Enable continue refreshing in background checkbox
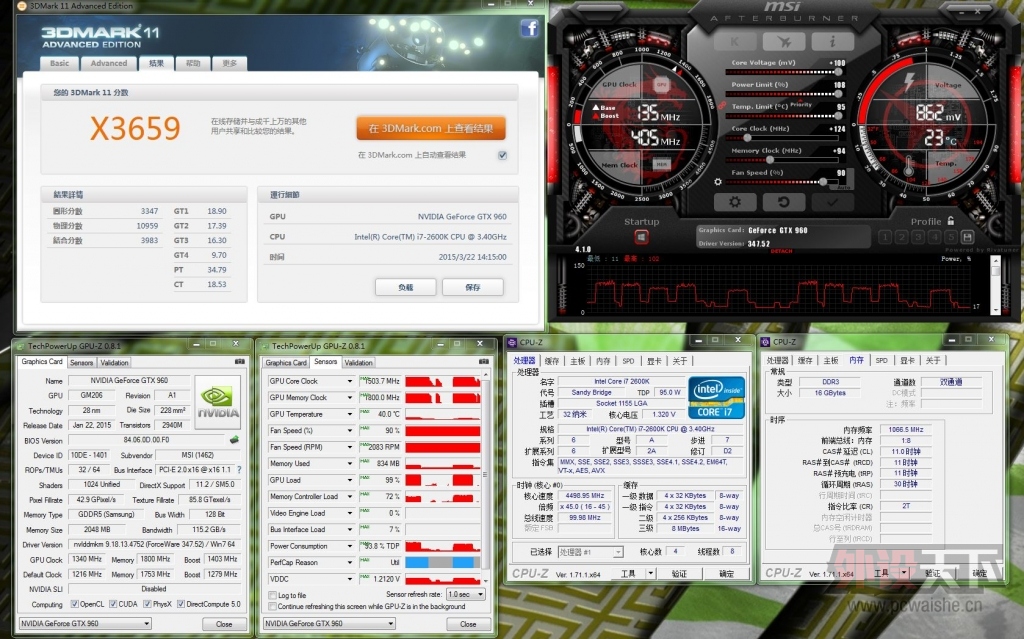Screen dimensions: 1024x639 tap(272, 607)
